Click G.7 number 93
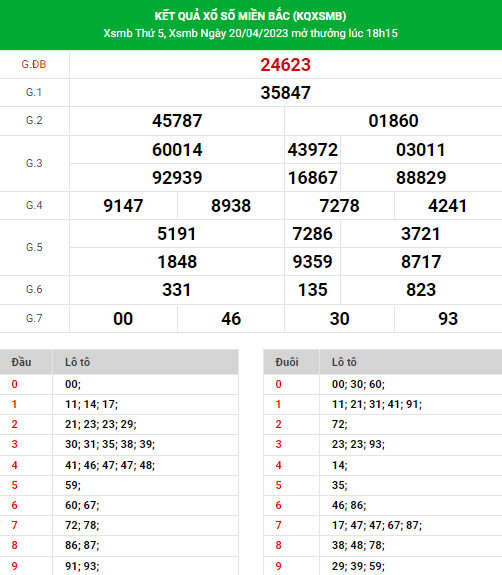This screenshot has width=502, height=575. pos(448,319)
